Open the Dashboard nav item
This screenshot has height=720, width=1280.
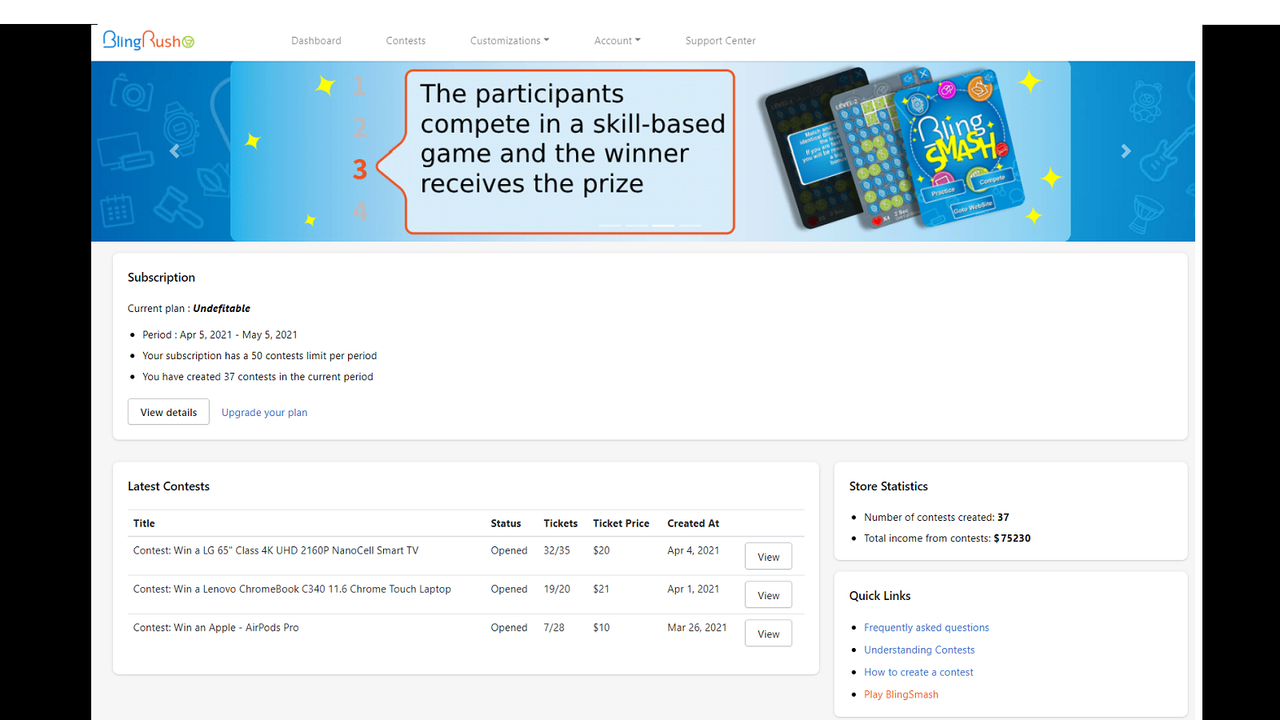[x=316, y=41]
